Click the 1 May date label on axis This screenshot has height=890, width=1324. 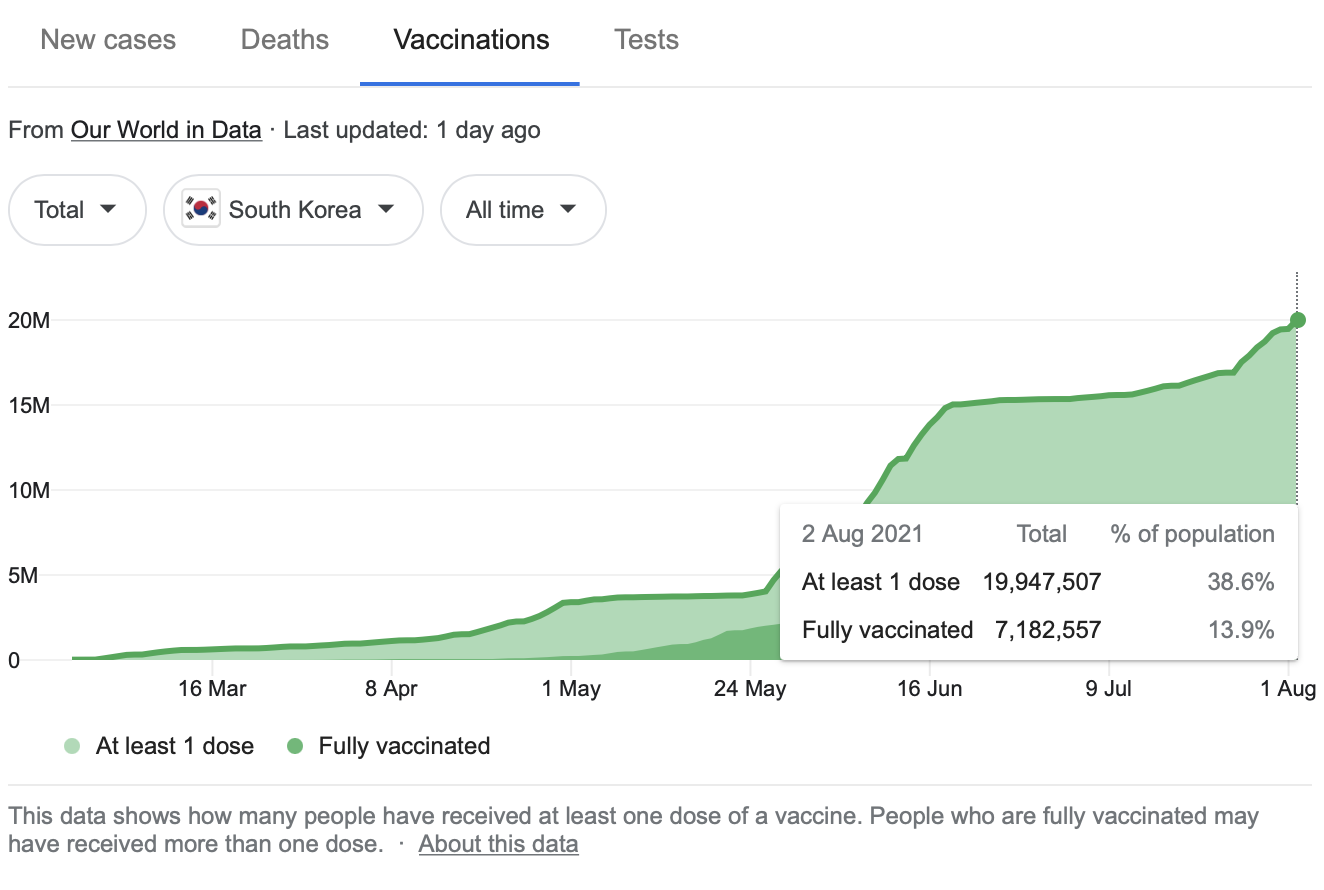(x=571, y=689)
